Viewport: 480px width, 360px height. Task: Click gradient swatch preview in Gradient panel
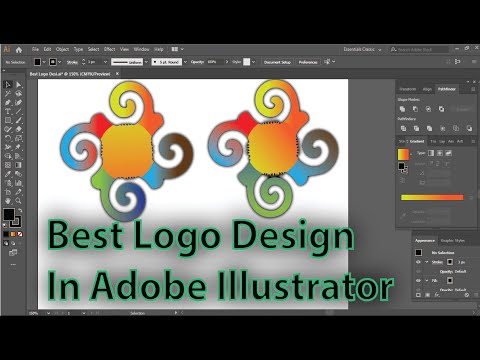[x=403, y=154]
